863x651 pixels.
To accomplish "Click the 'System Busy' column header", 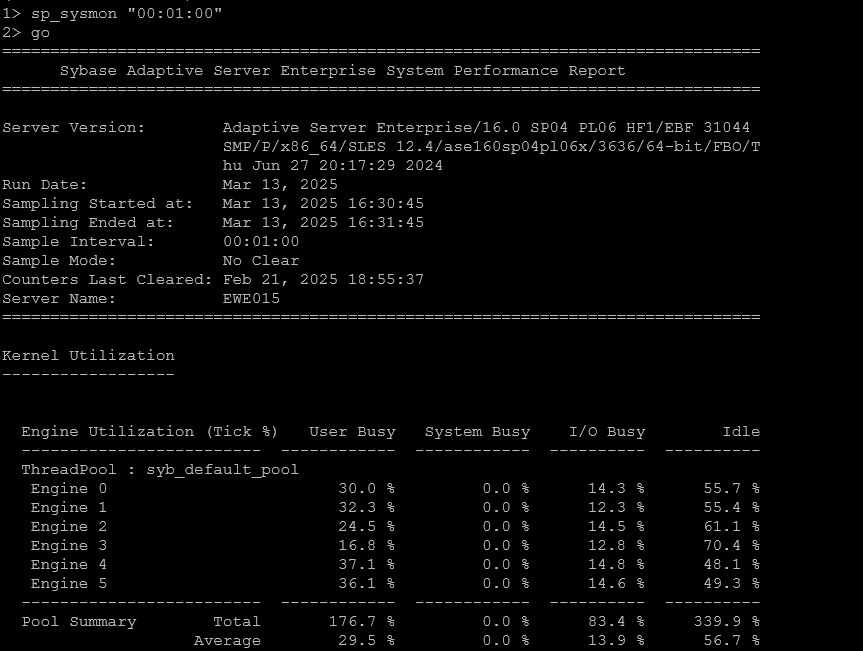I will [477, 432].
